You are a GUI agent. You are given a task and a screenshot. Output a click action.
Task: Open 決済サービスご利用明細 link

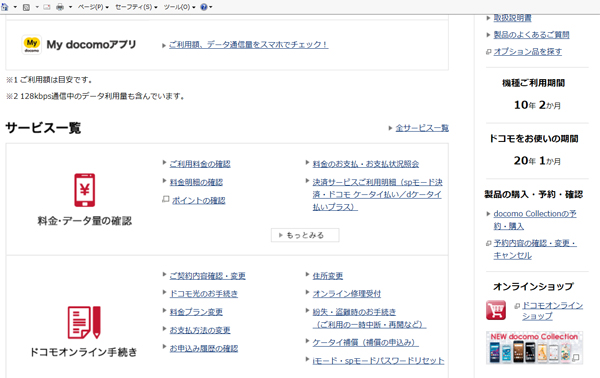[x=377, y=194]
